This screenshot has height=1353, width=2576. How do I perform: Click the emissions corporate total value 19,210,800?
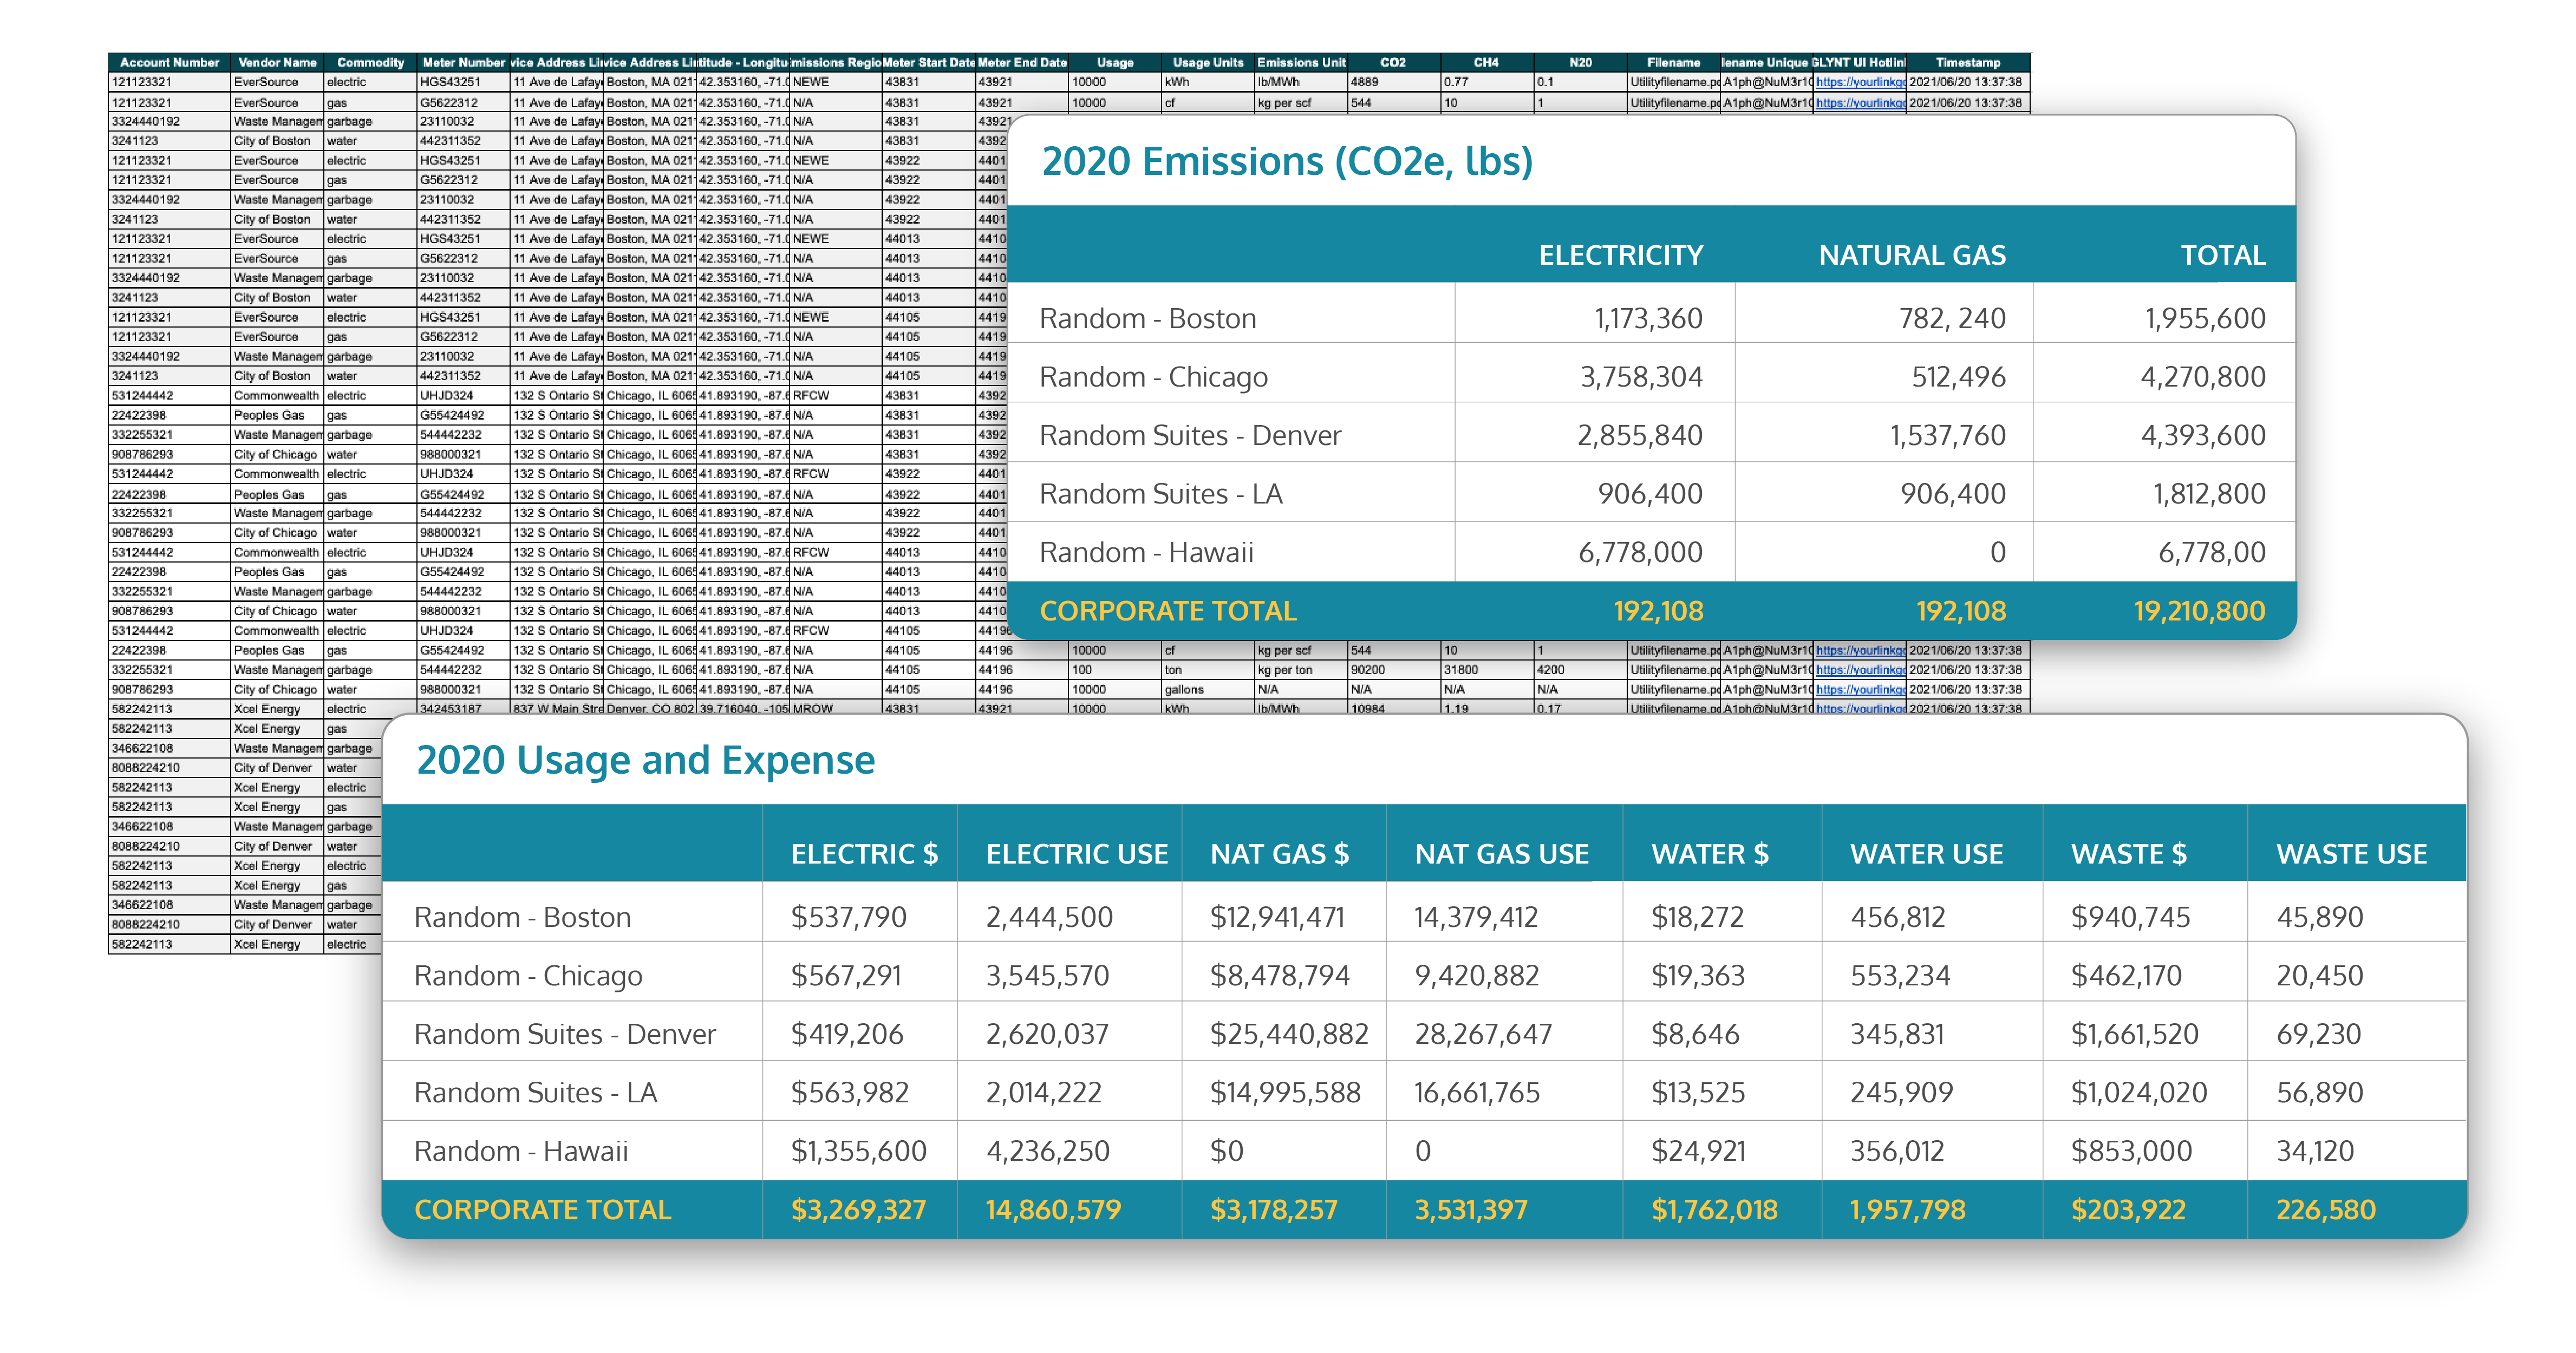coord(2198,611)
